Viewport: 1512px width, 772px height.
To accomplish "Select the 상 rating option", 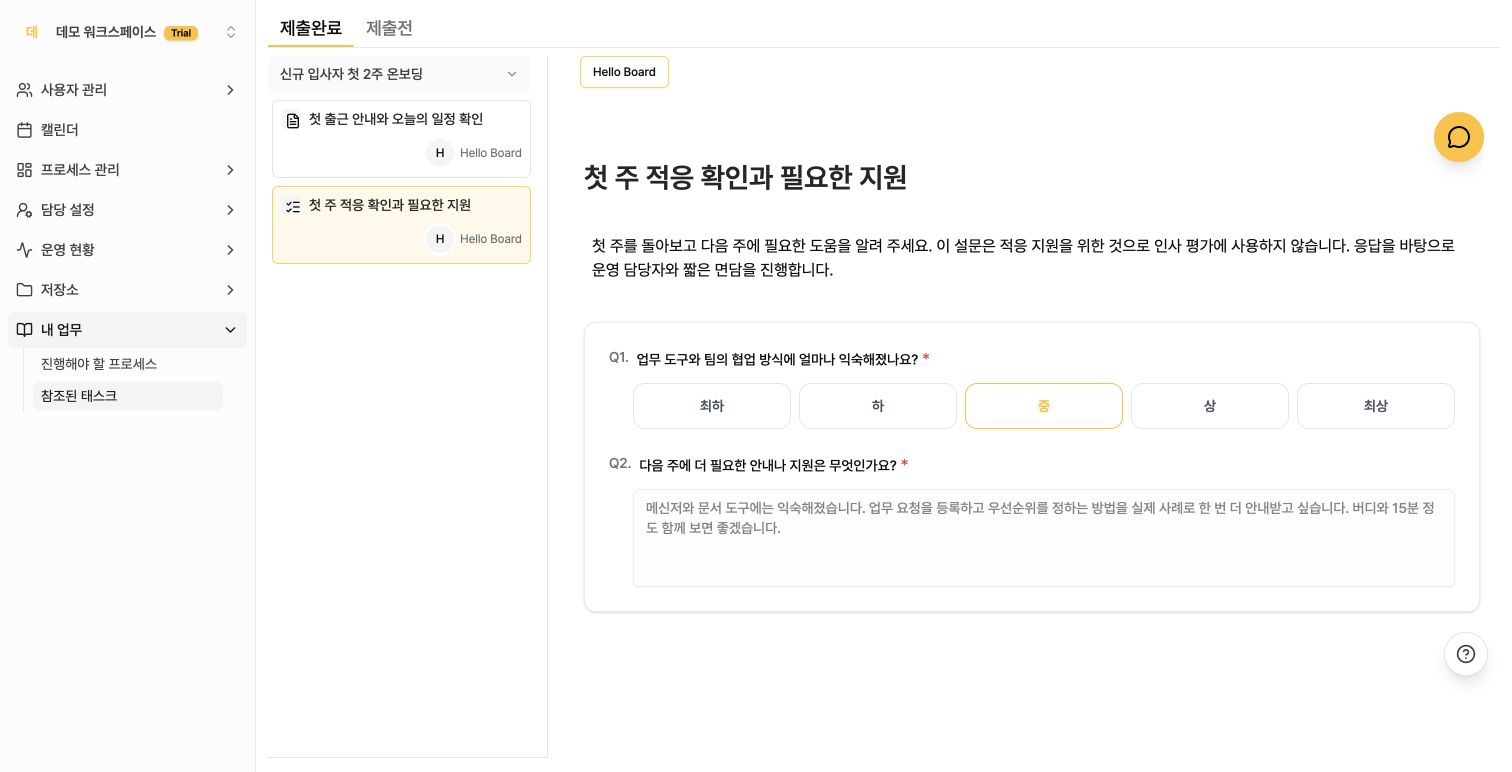I will (1210, 406).
